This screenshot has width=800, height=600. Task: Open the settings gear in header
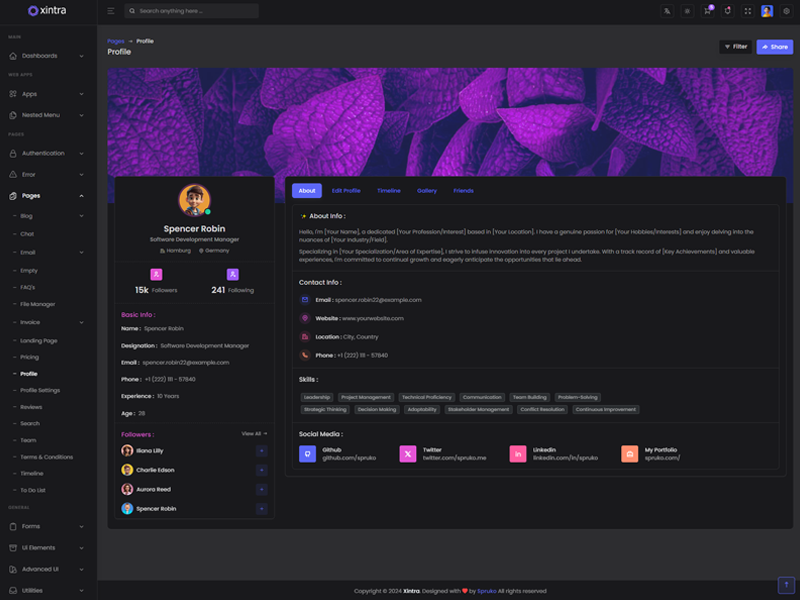coord(786,11)
